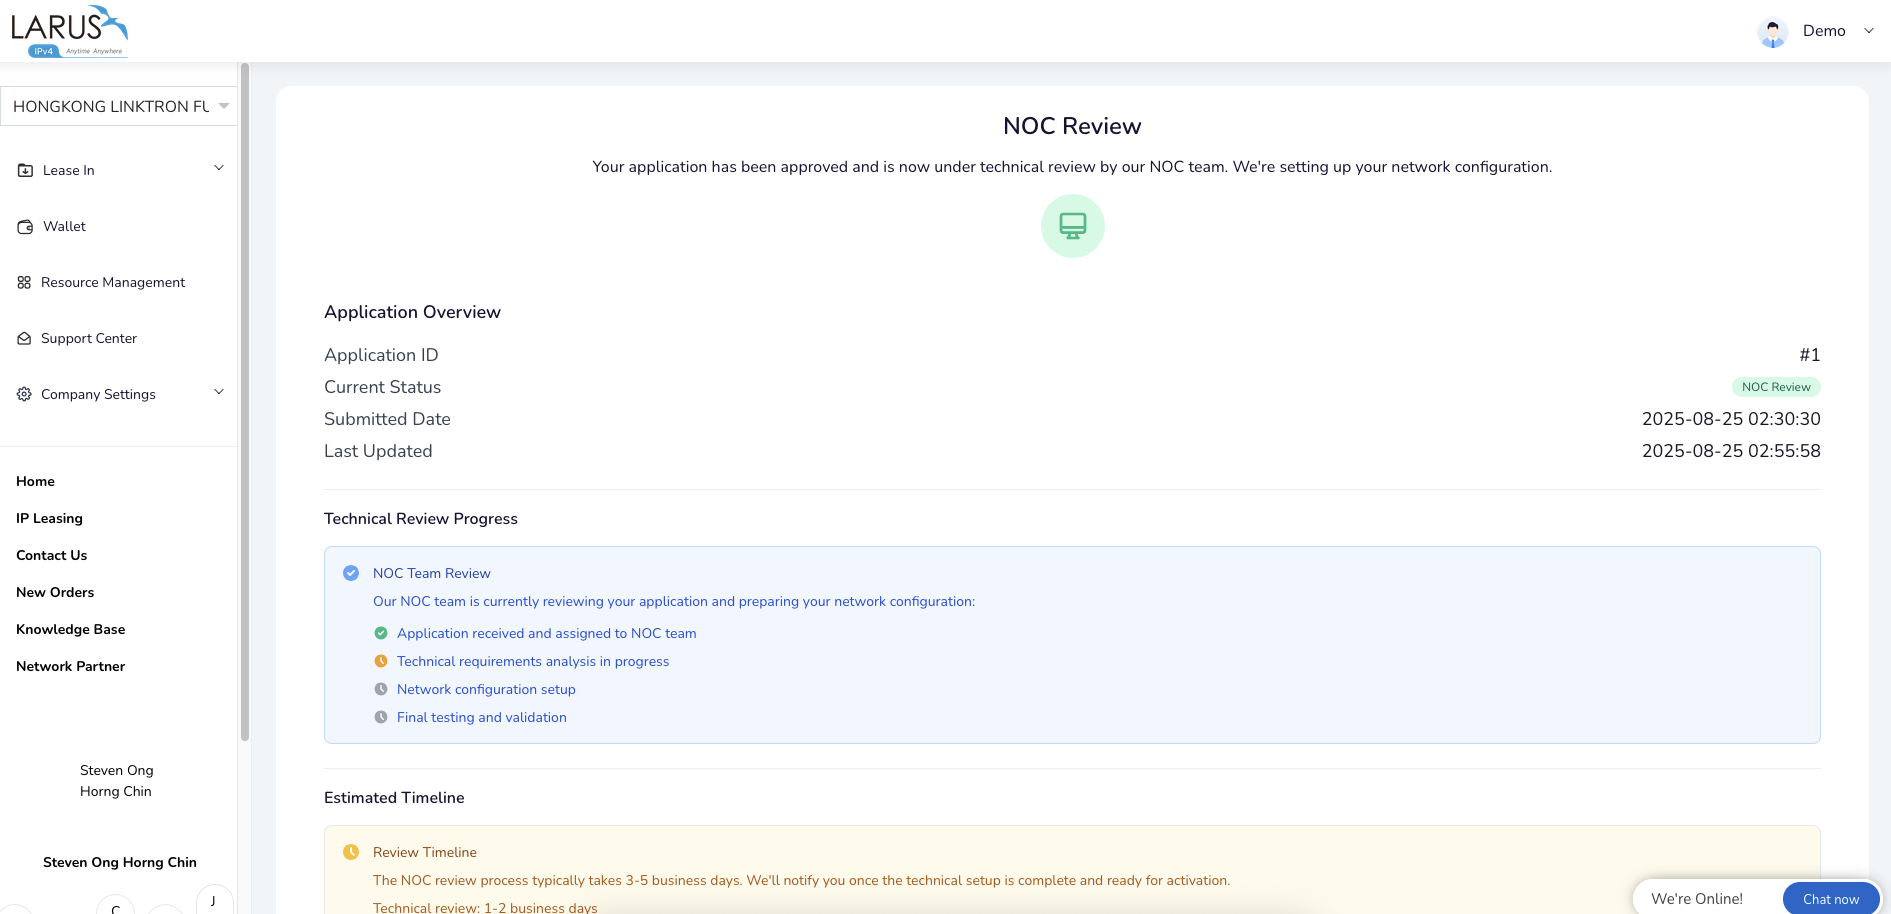Screen dimensions: 1891x914
Task: Click the Resource Management grid icon
Action: pyautogui.click(x=24, y=283)
